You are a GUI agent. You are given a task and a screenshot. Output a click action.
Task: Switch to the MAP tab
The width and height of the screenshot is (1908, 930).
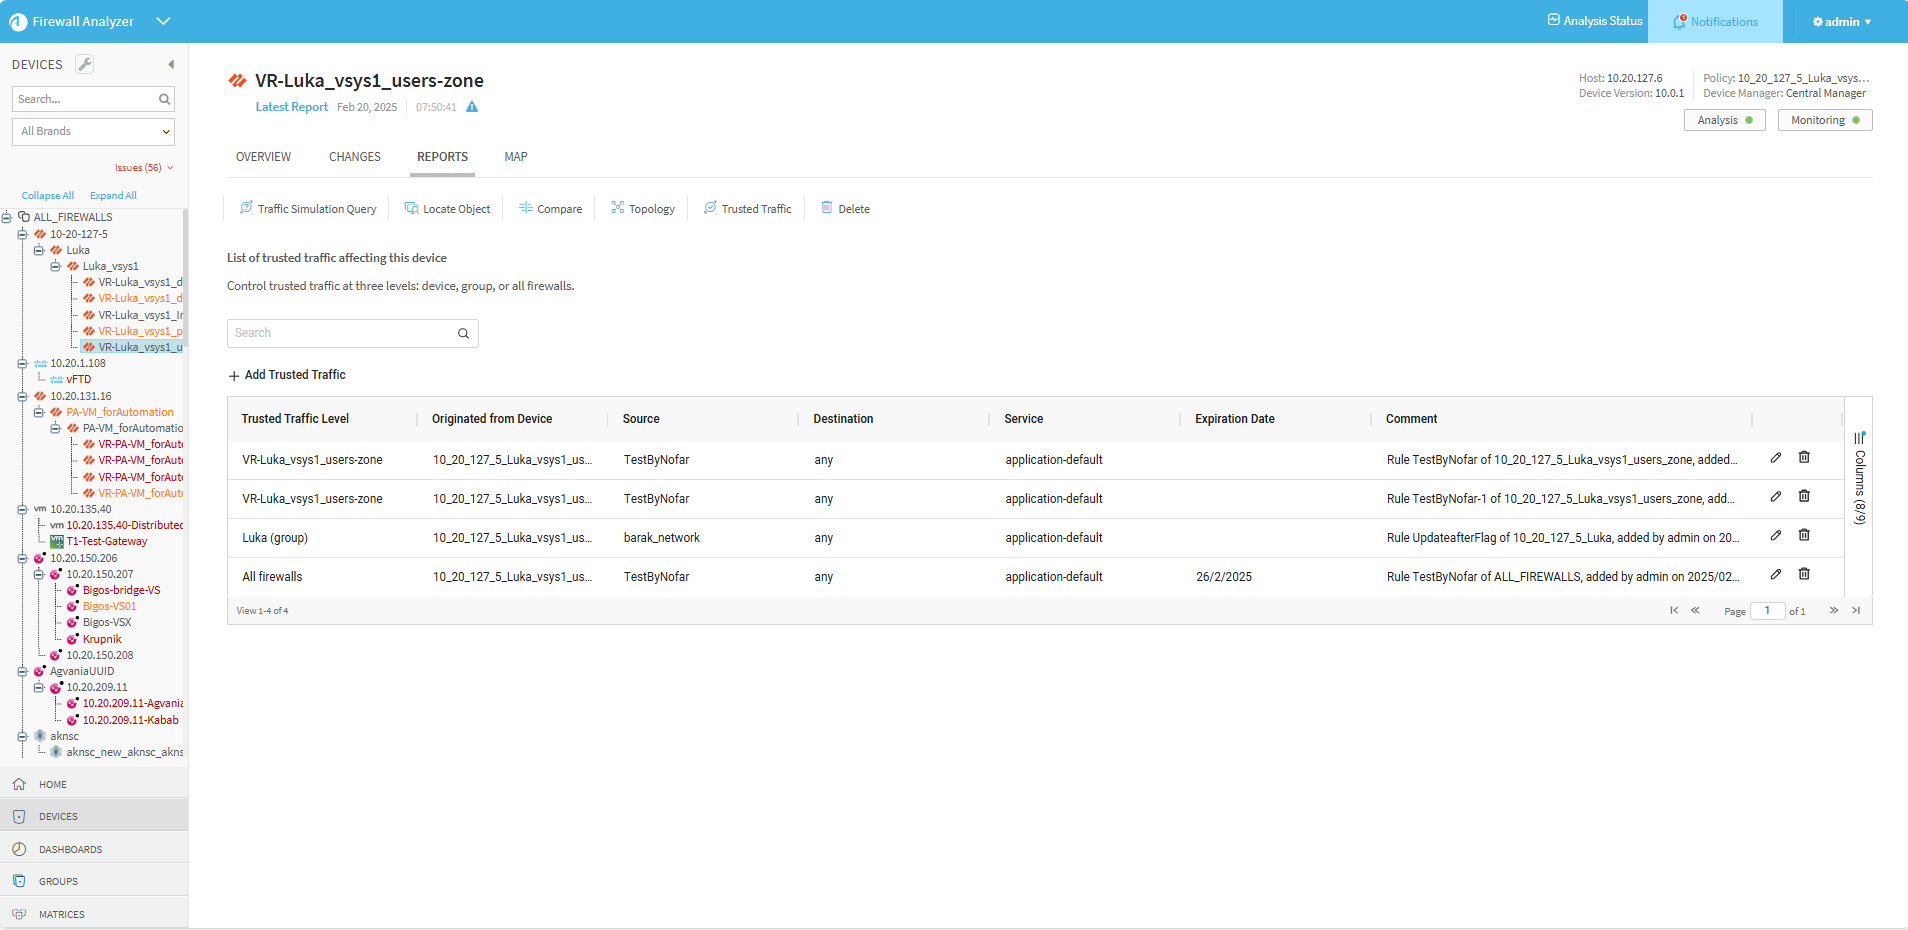tap(515, 157)
